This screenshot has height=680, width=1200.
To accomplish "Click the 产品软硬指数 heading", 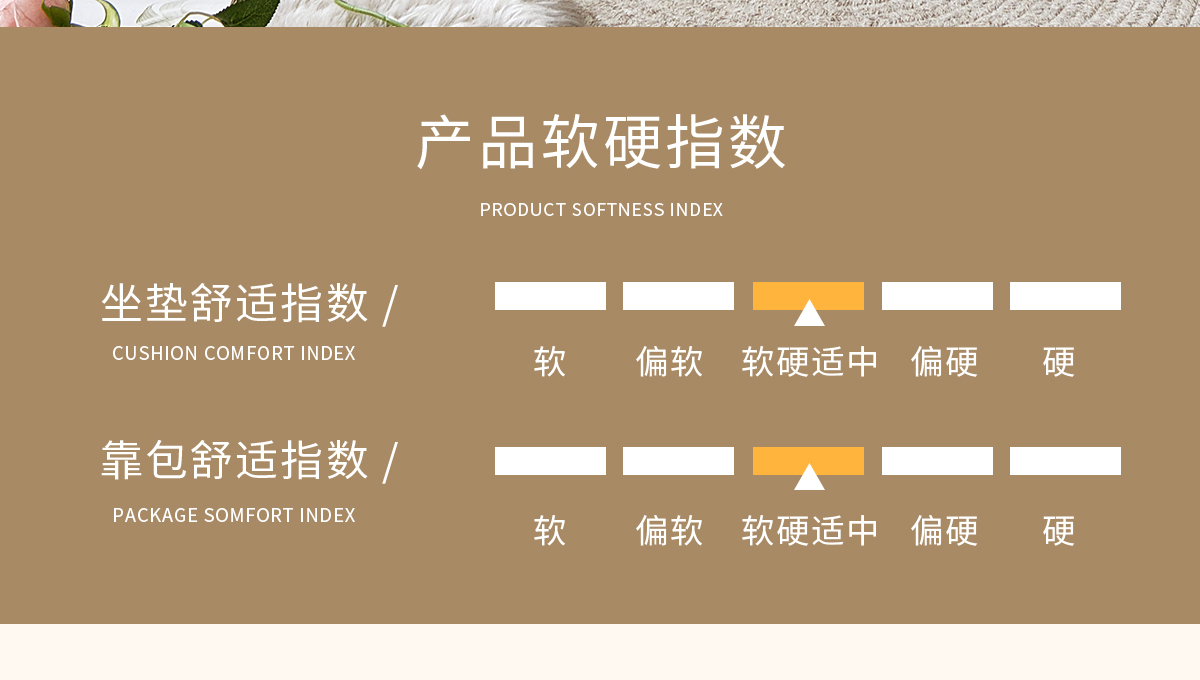I will (601, 143).
